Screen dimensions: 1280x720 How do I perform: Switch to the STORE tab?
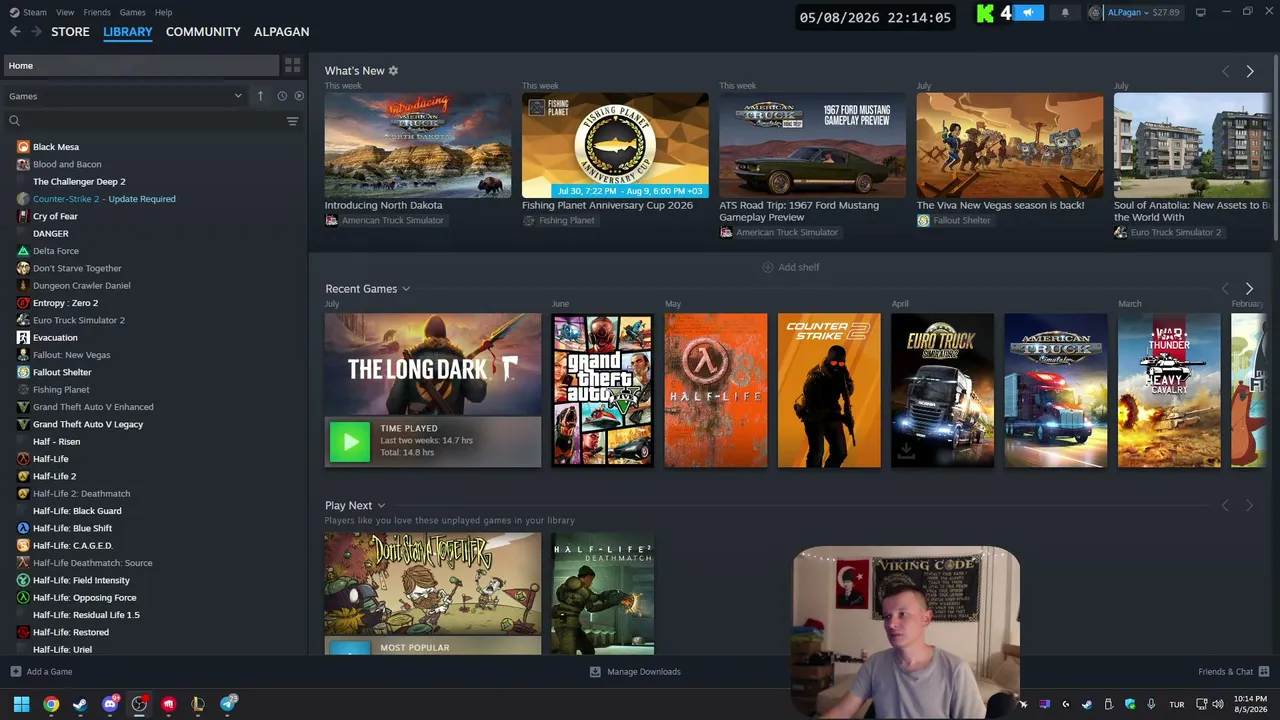pyautogui.click(x=70, y=32)
